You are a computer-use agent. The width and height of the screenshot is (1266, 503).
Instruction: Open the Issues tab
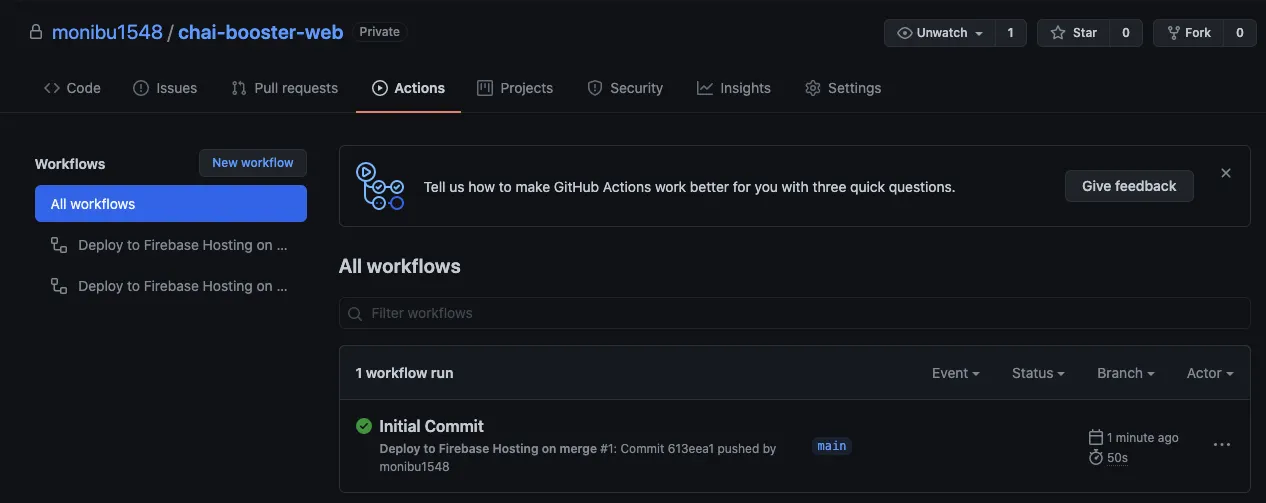165,88
